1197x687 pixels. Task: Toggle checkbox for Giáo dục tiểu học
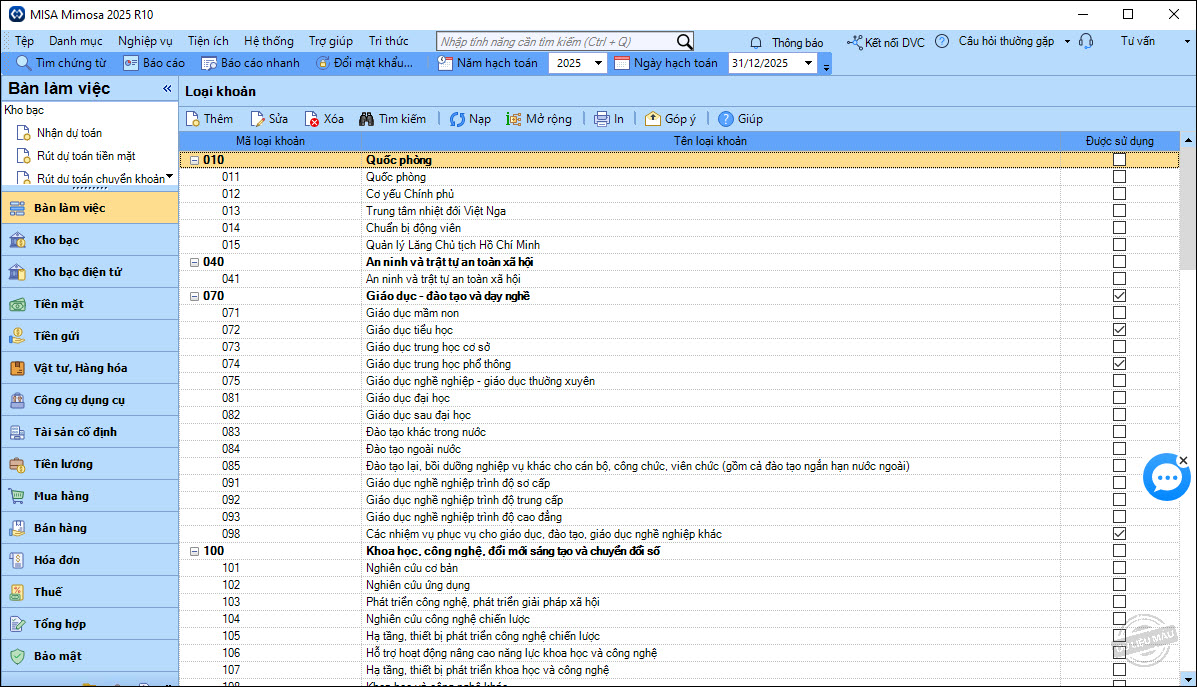[x=1119, y=330]
